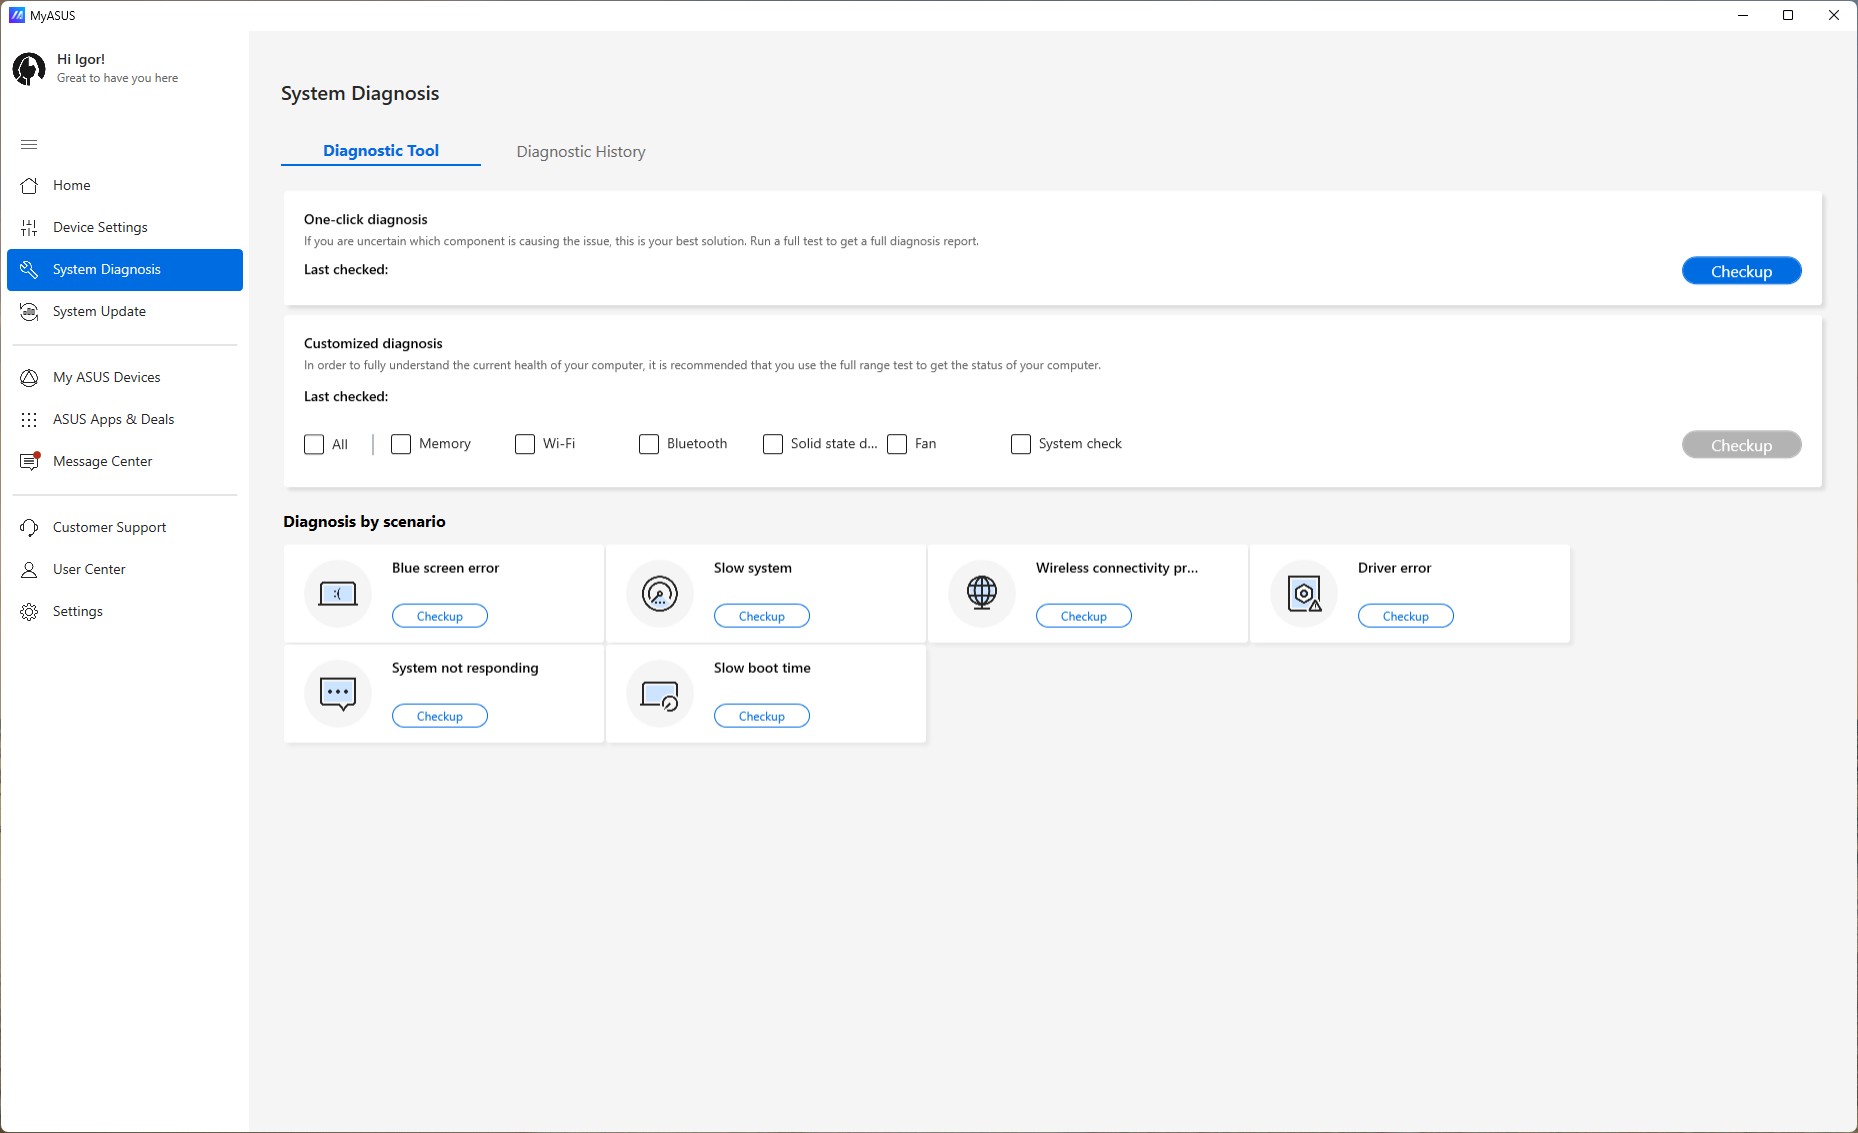Toggle the hamburger menu icon in sidebar

point(29,144)
